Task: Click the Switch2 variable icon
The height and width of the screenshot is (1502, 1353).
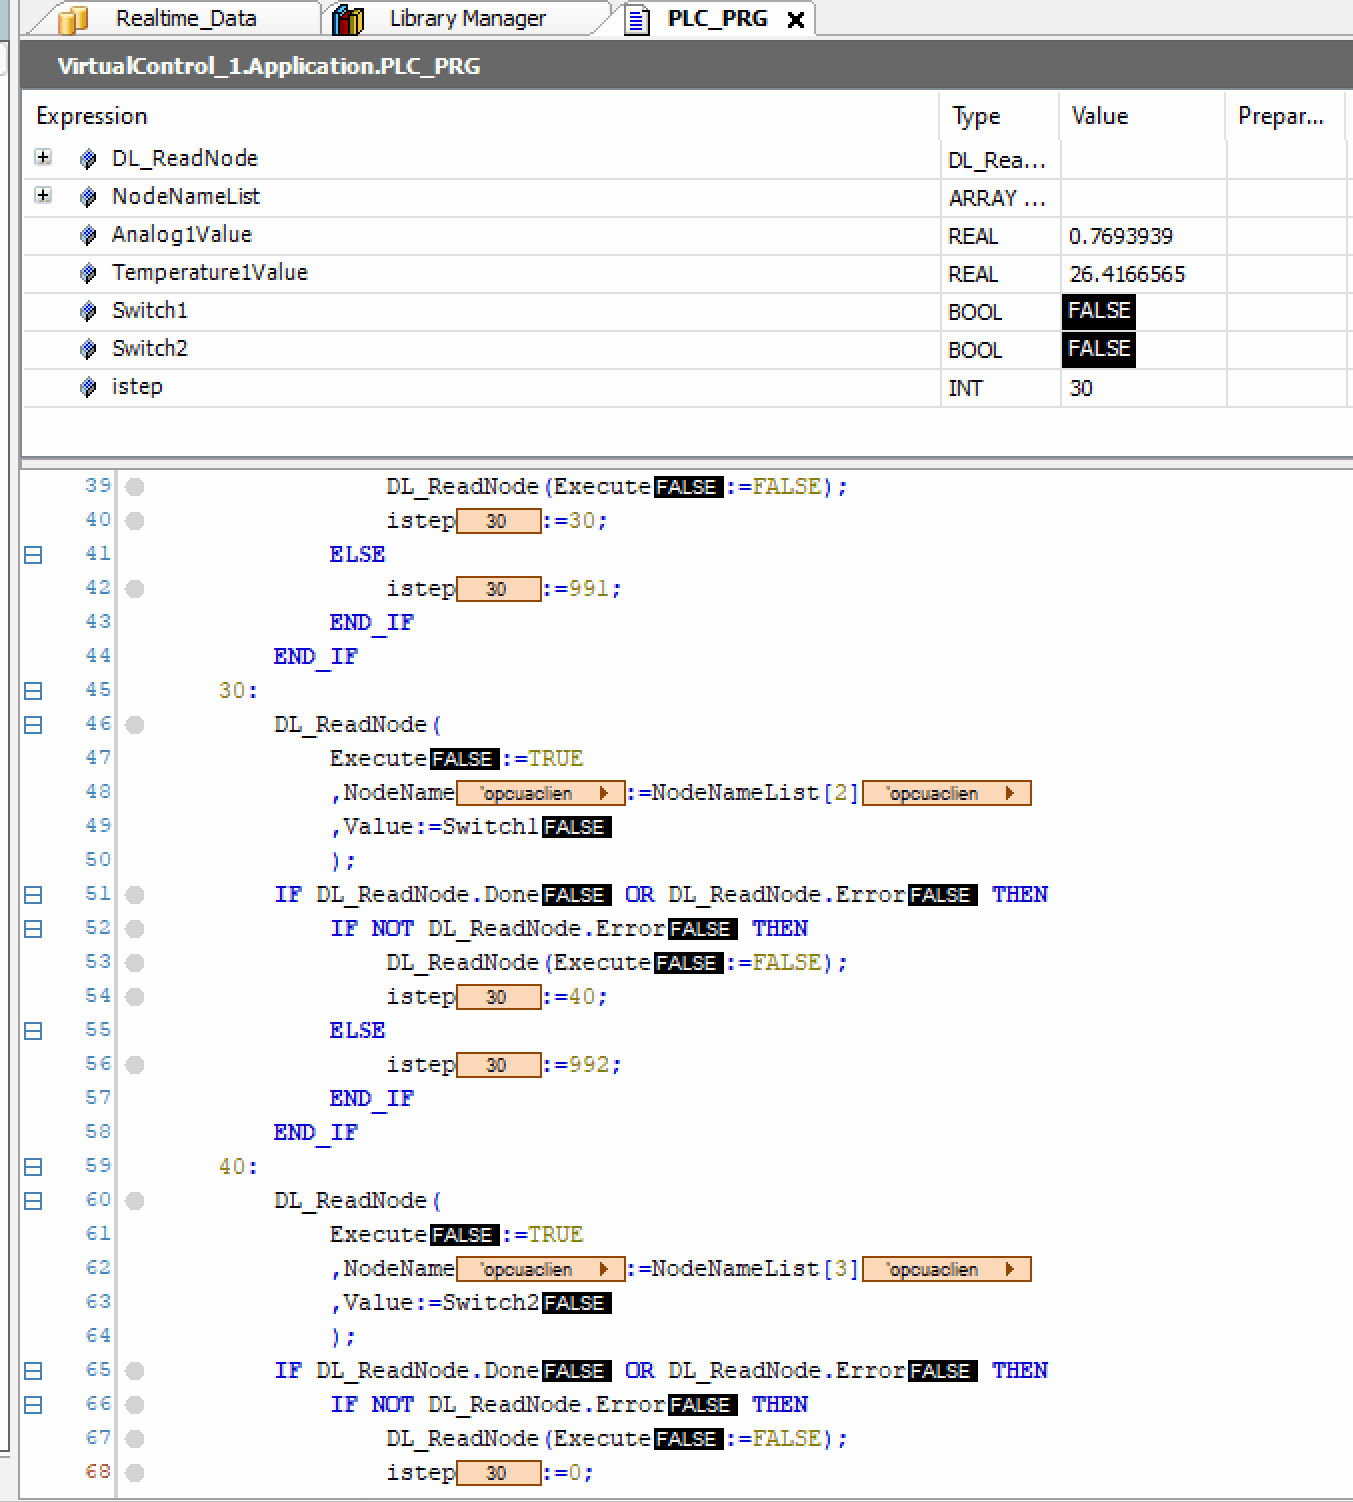Action: (88, 349)
